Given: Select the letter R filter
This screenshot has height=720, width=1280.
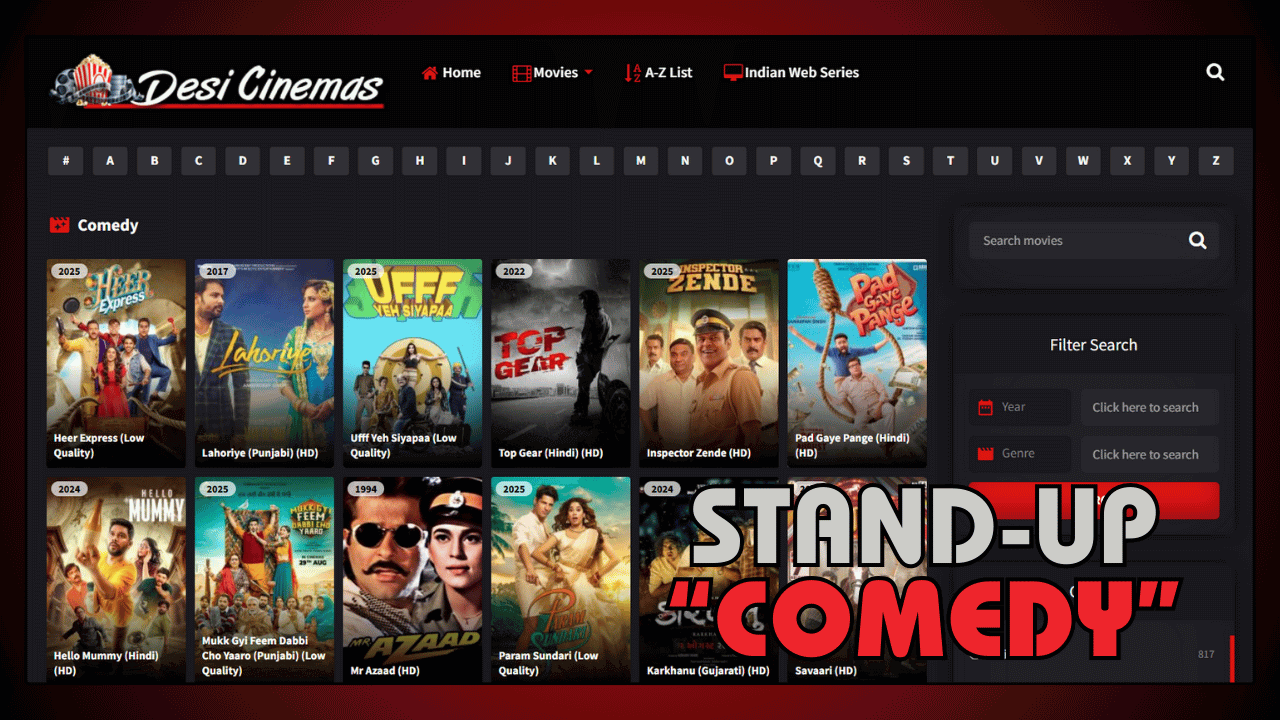Looking at the screenshot, I should [861, 161].
